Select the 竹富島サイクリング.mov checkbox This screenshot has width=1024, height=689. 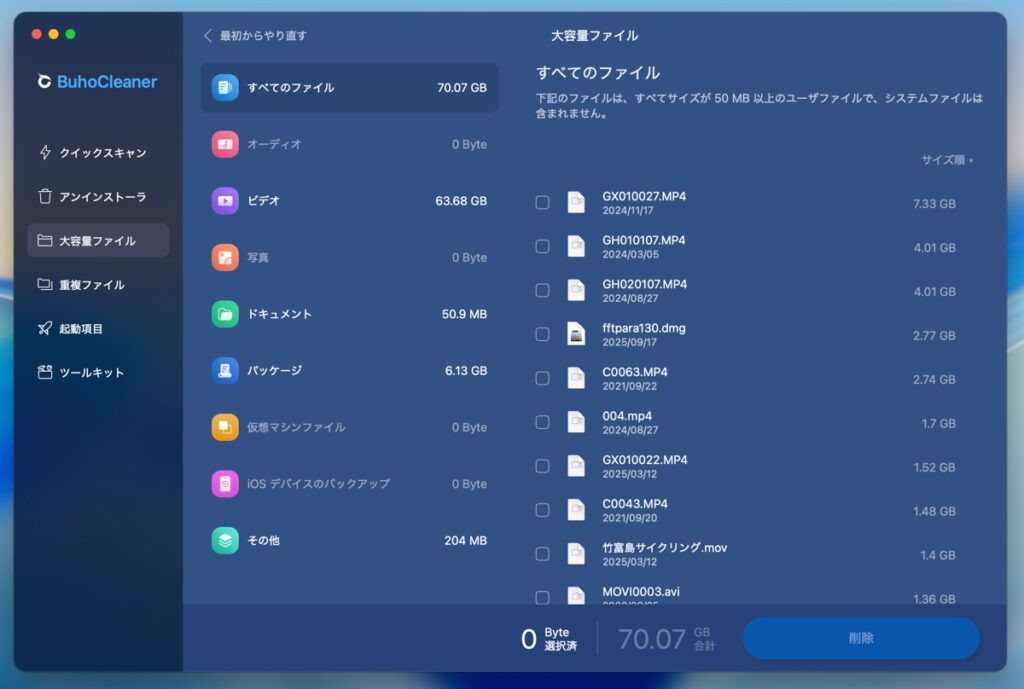(542, 554)
